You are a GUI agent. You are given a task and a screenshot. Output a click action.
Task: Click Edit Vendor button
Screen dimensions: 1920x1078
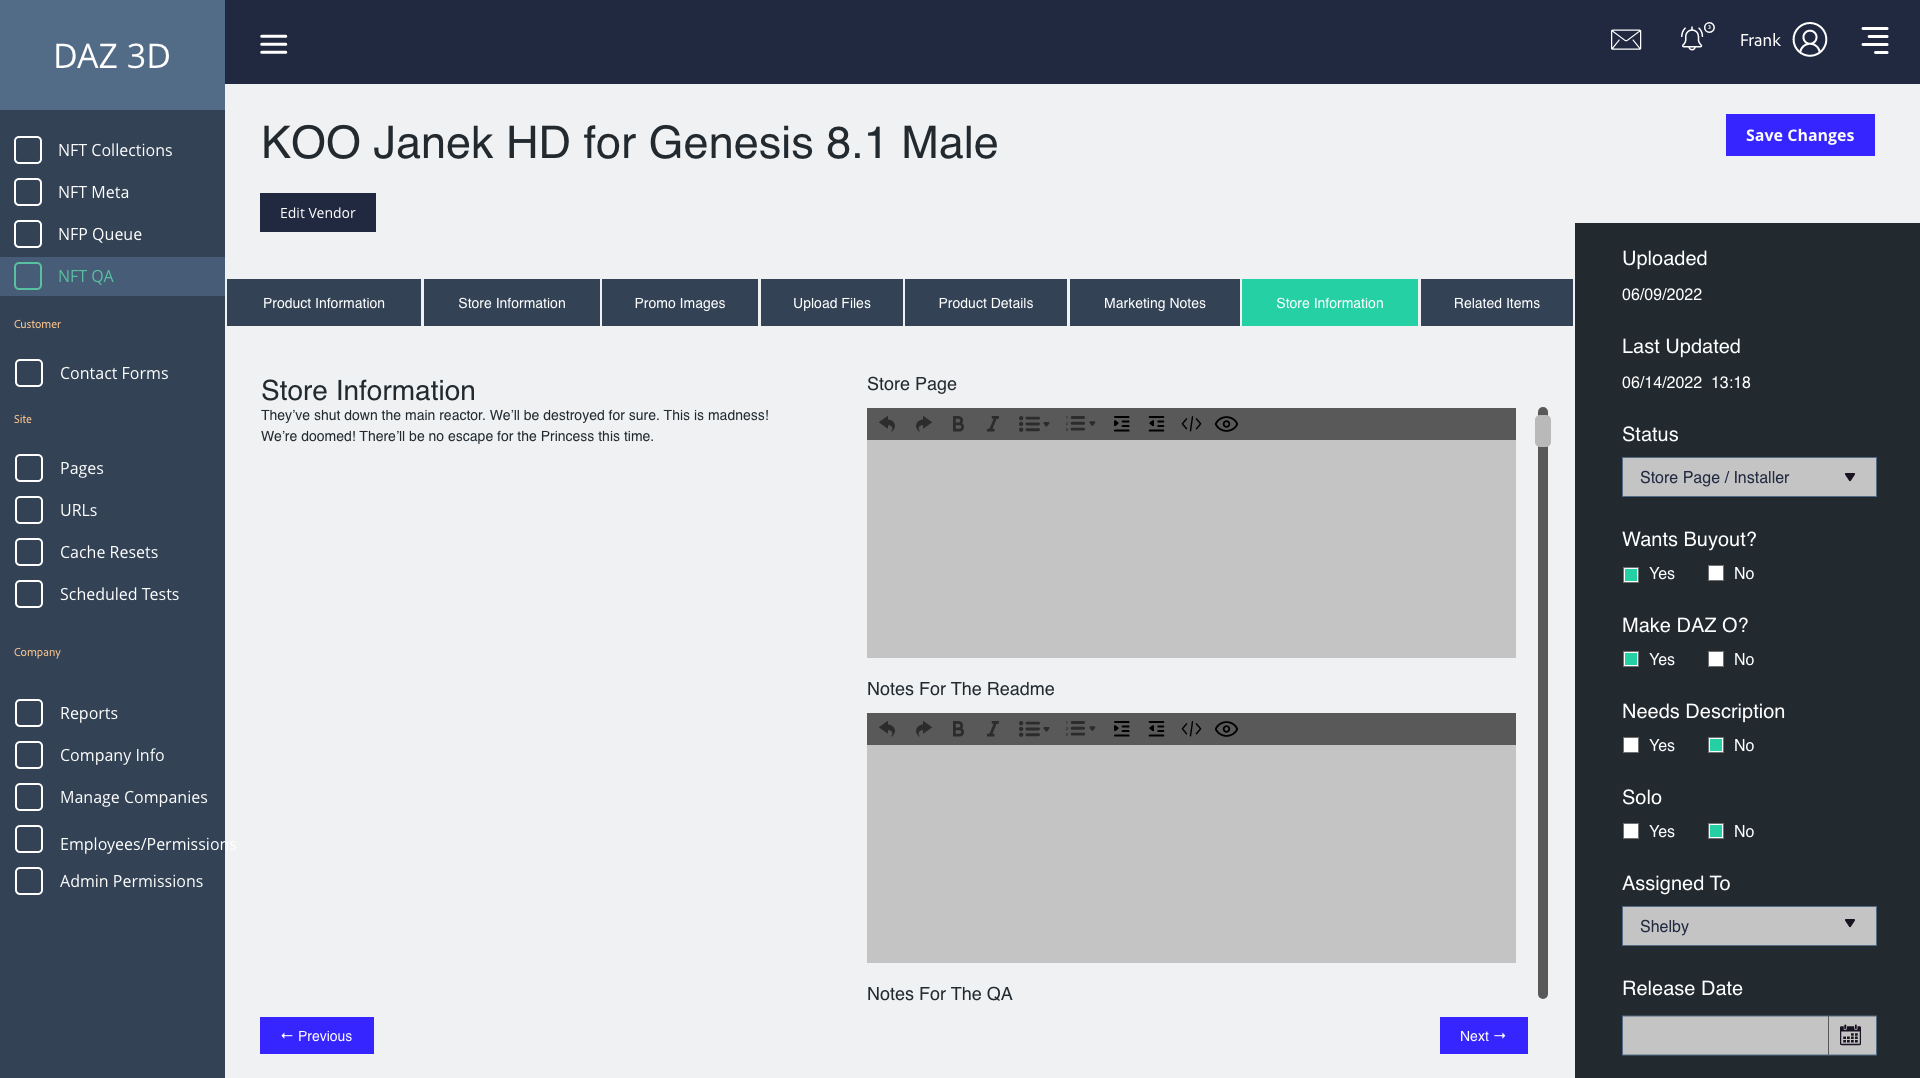pos(318,212)
